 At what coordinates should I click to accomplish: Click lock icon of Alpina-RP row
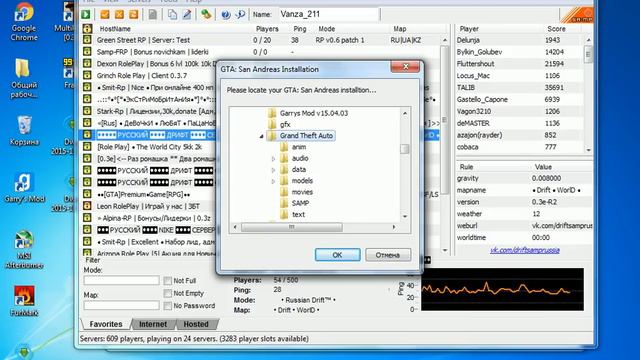[x=87, y=218]
